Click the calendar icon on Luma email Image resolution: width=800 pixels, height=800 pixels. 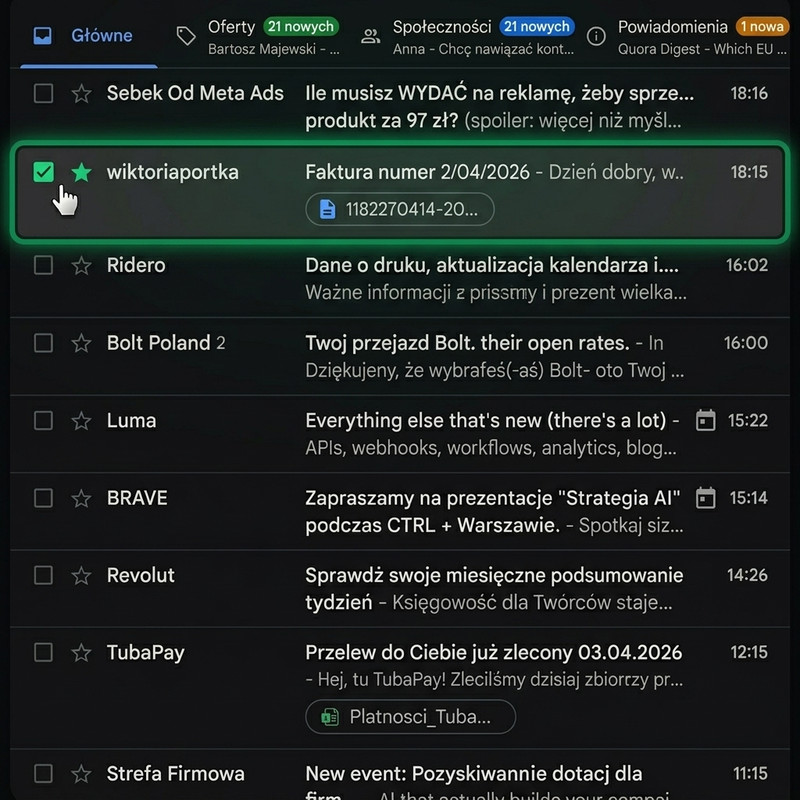(x=706, y=420)
